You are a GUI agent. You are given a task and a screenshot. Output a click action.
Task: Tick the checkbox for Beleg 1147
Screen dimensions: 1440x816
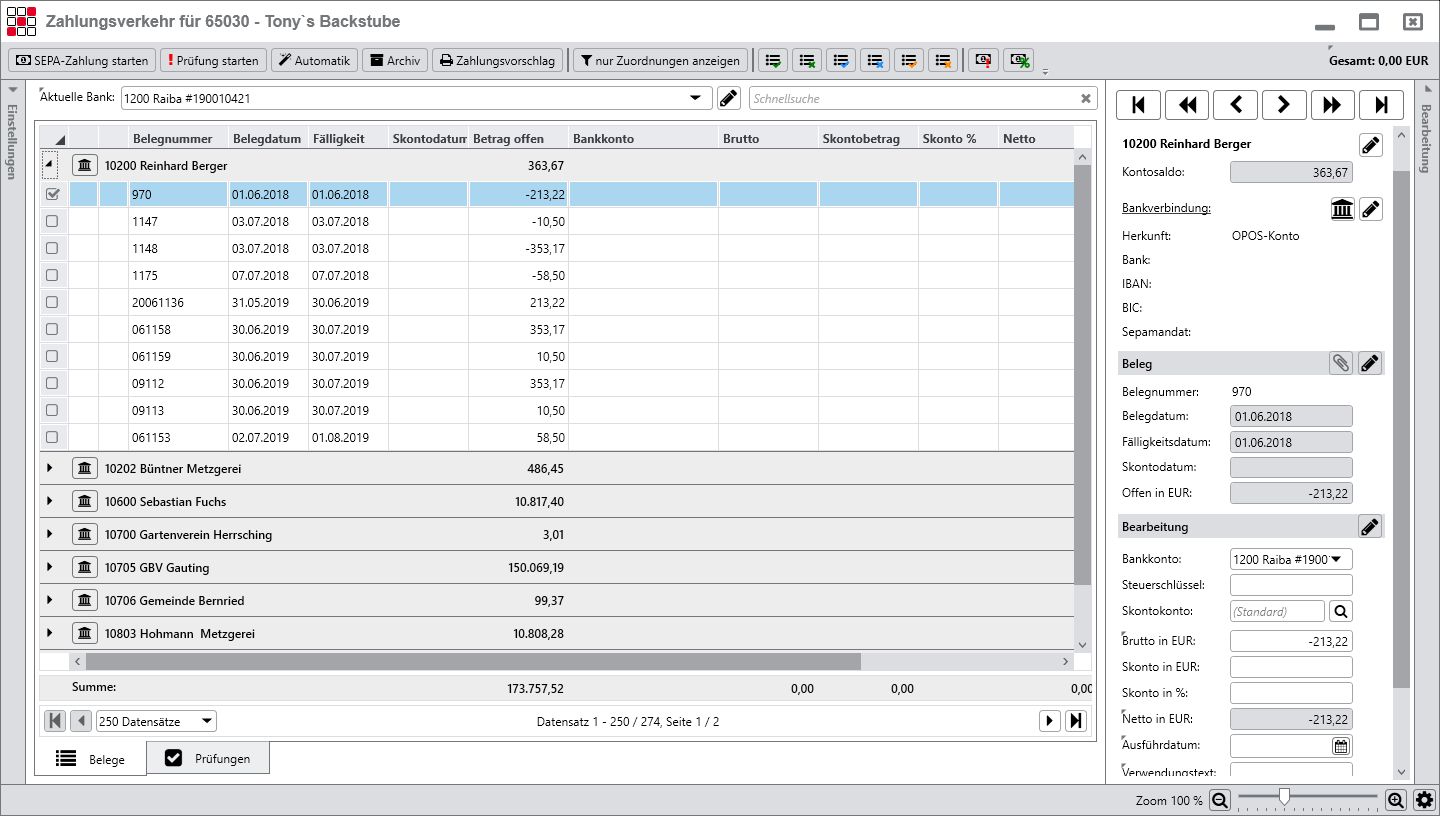point(52,222)
